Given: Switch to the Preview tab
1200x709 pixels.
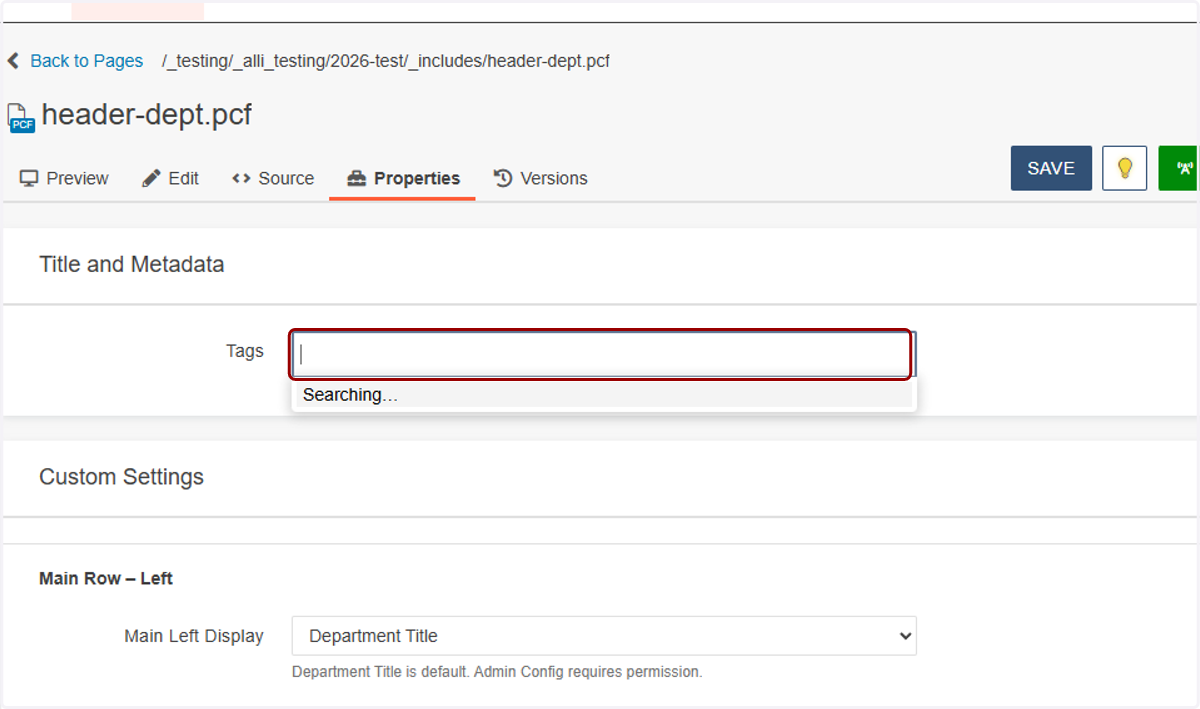Looking at the screenshot, I should [x=64, y=178].
